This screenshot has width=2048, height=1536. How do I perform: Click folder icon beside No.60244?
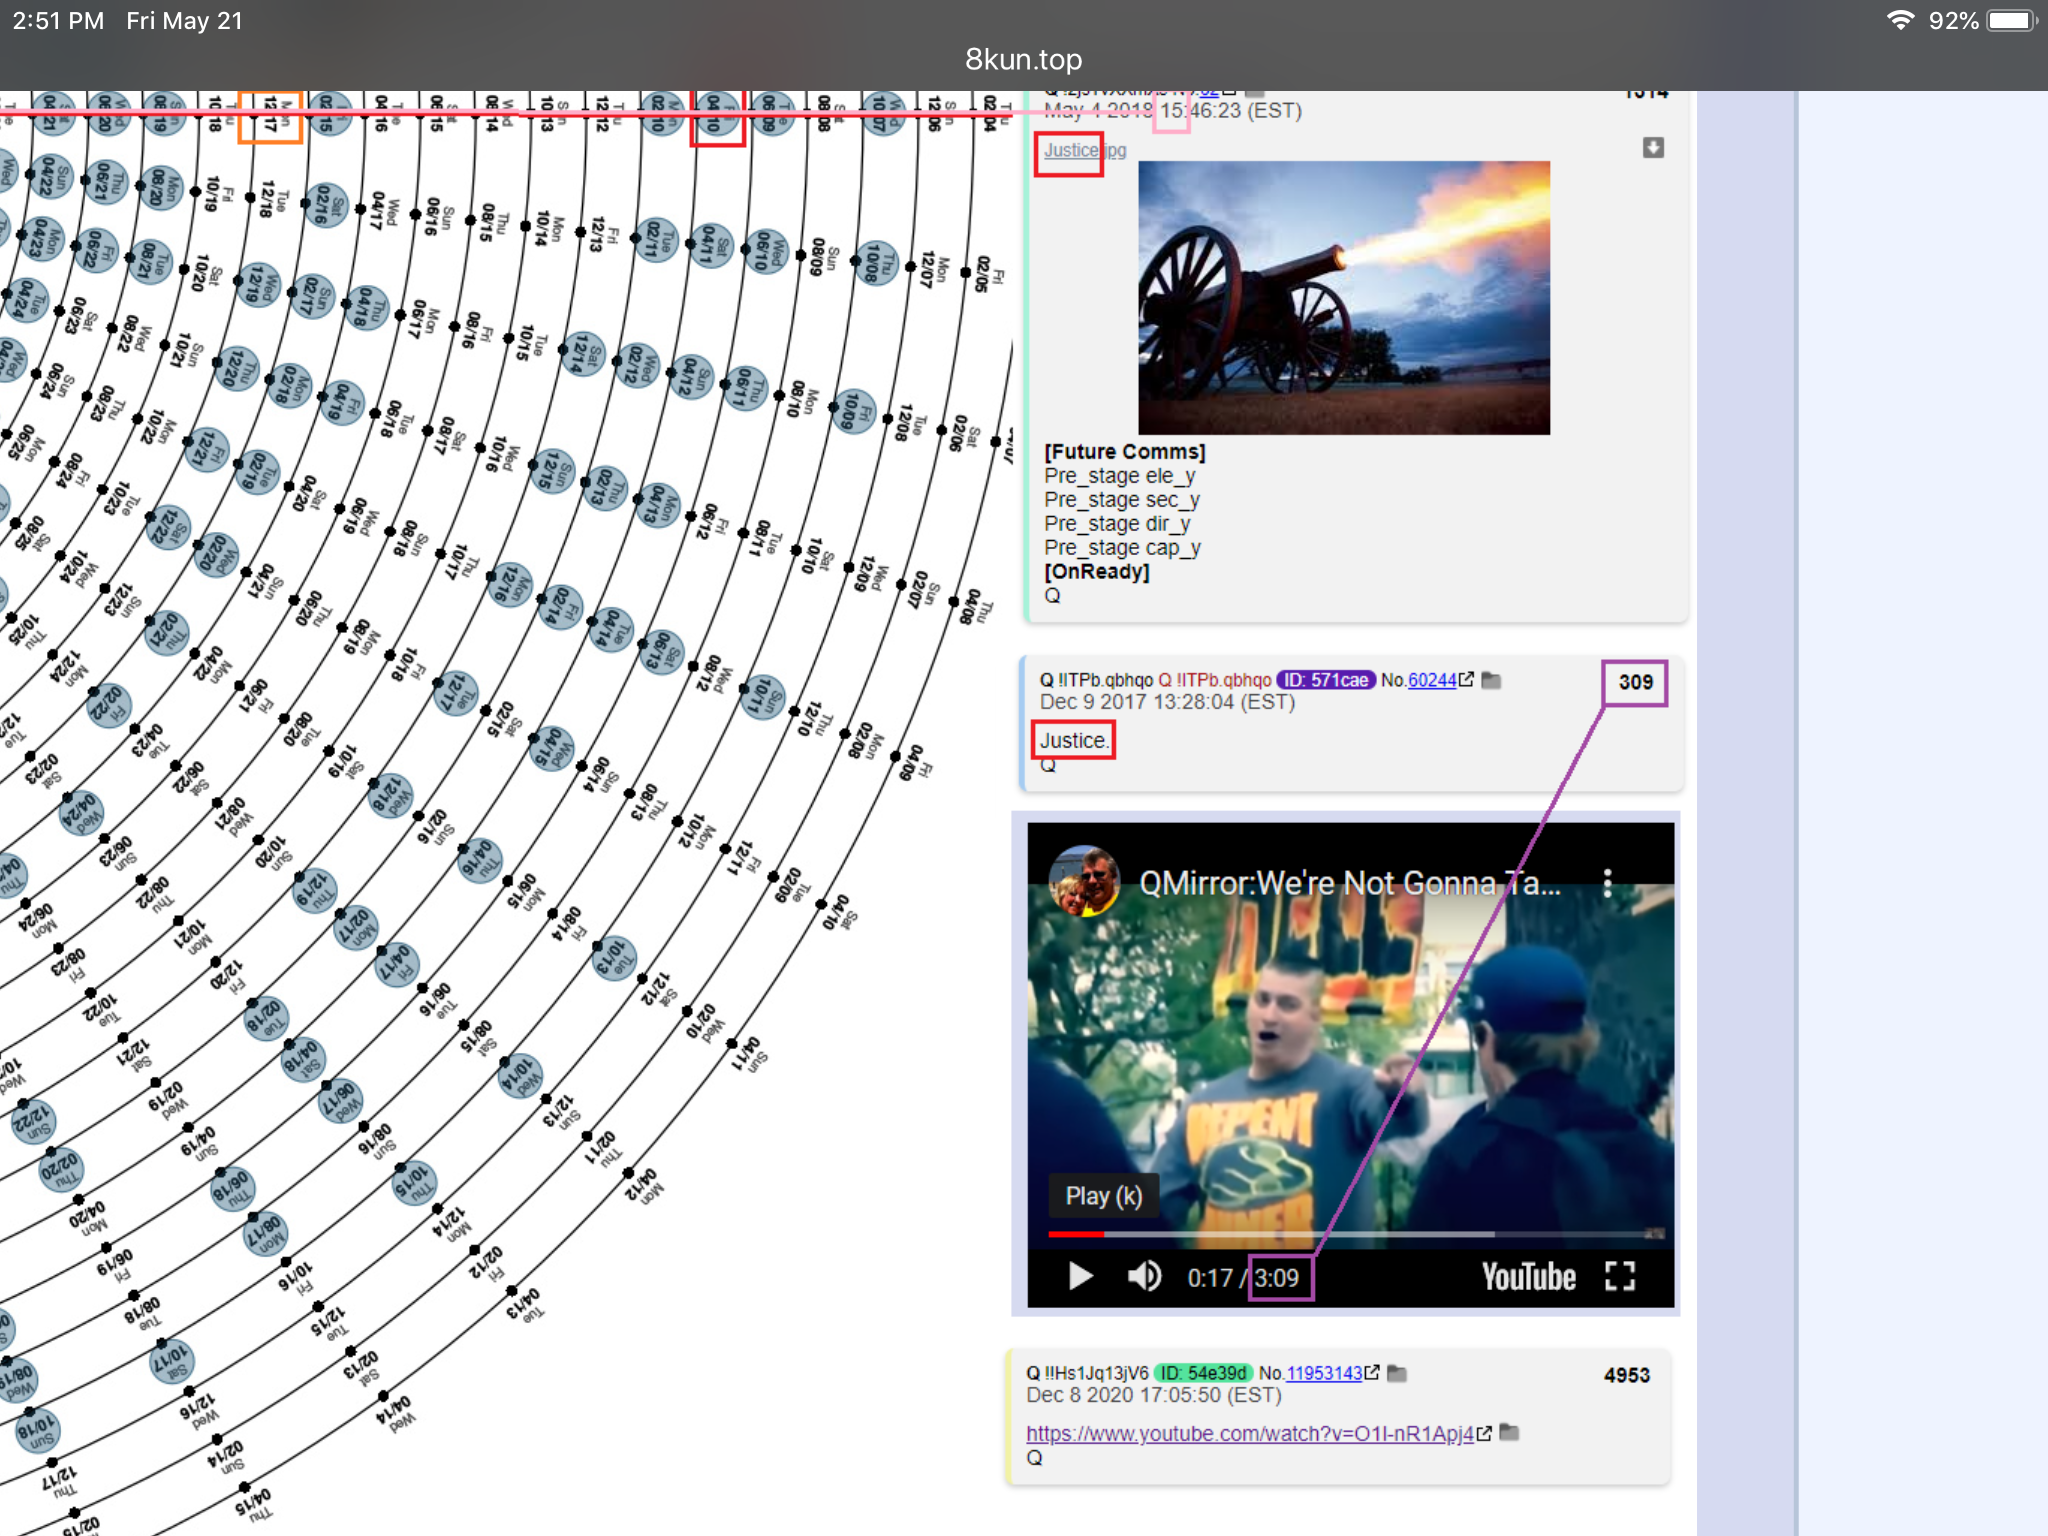[x=1491, y=680]
